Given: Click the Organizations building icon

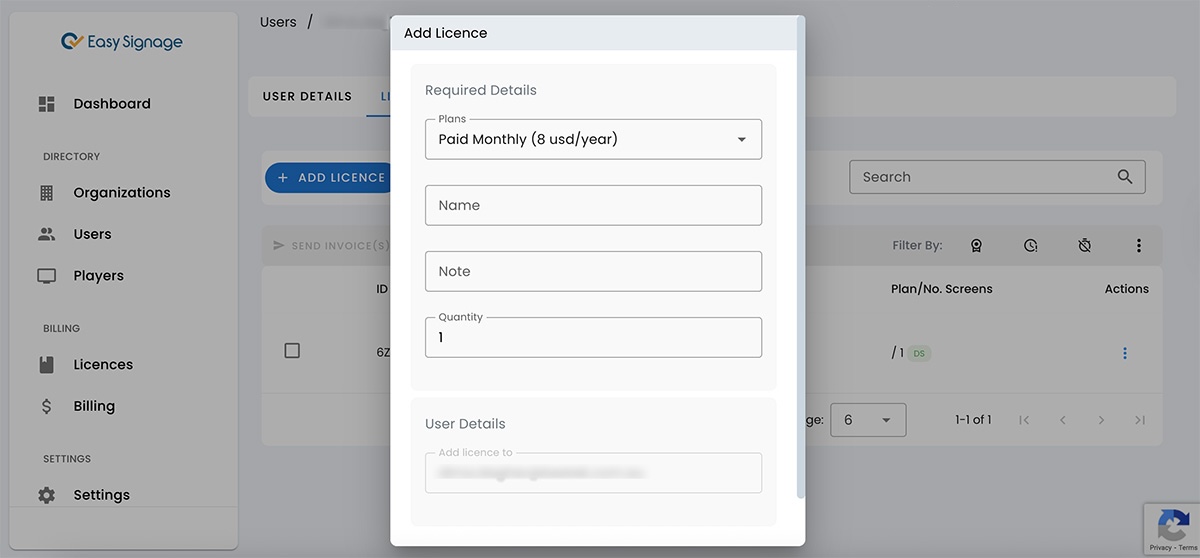Looking at the screenshot, I should coord(46,193).
